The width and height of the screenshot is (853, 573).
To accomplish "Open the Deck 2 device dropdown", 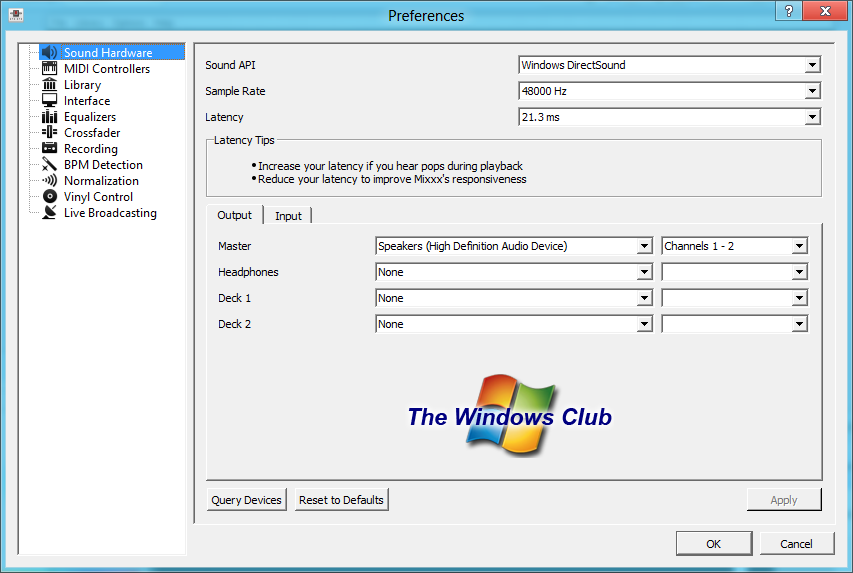I will point(514,324).
